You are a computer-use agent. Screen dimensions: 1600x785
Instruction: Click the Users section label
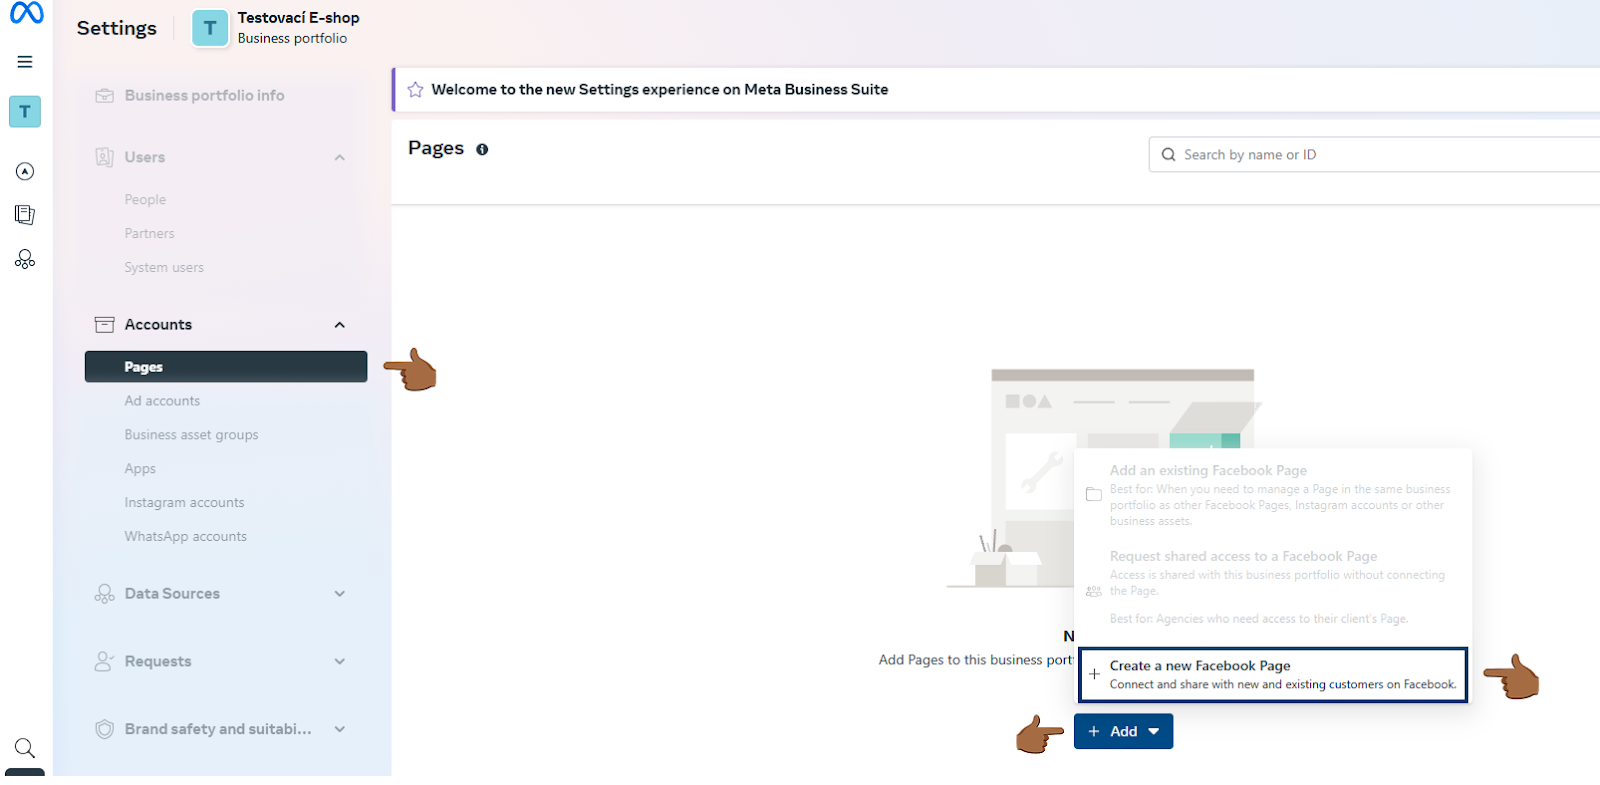145,158
